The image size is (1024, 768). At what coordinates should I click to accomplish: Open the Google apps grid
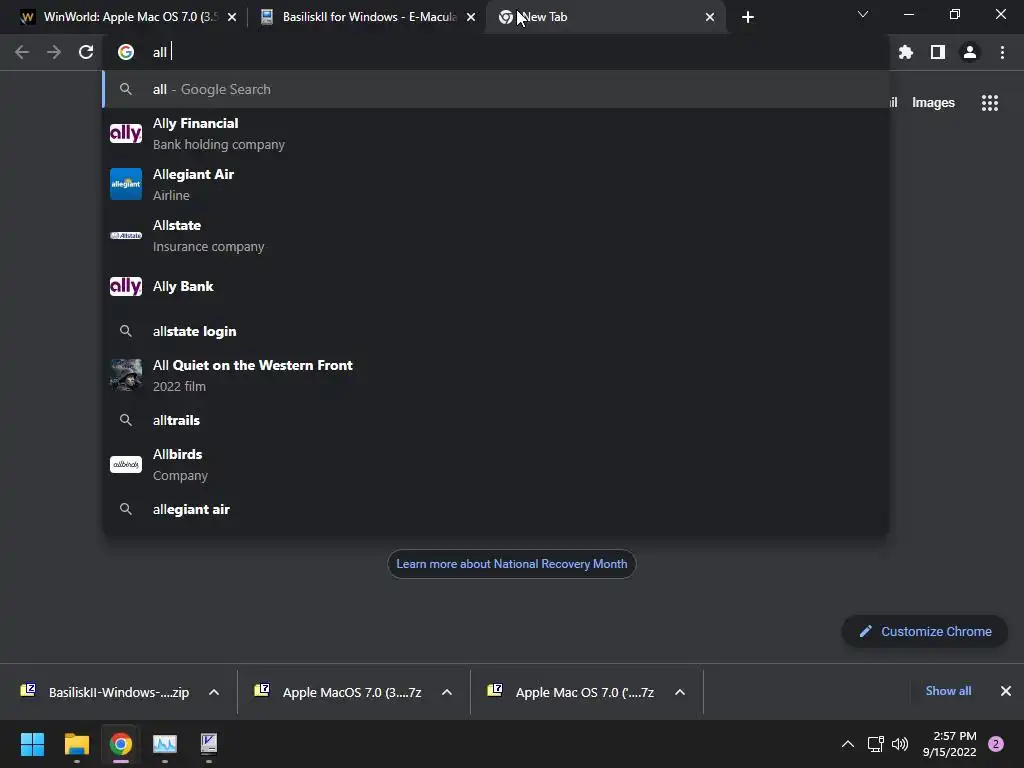[990, 103]
